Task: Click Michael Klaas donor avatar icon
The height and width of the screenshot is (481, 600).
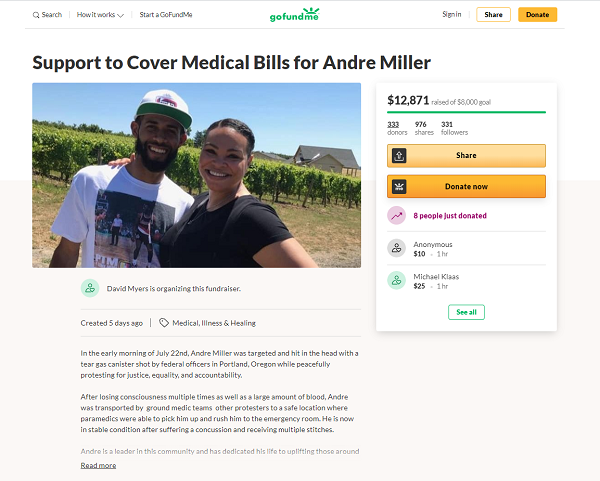Action: [396, 280]
